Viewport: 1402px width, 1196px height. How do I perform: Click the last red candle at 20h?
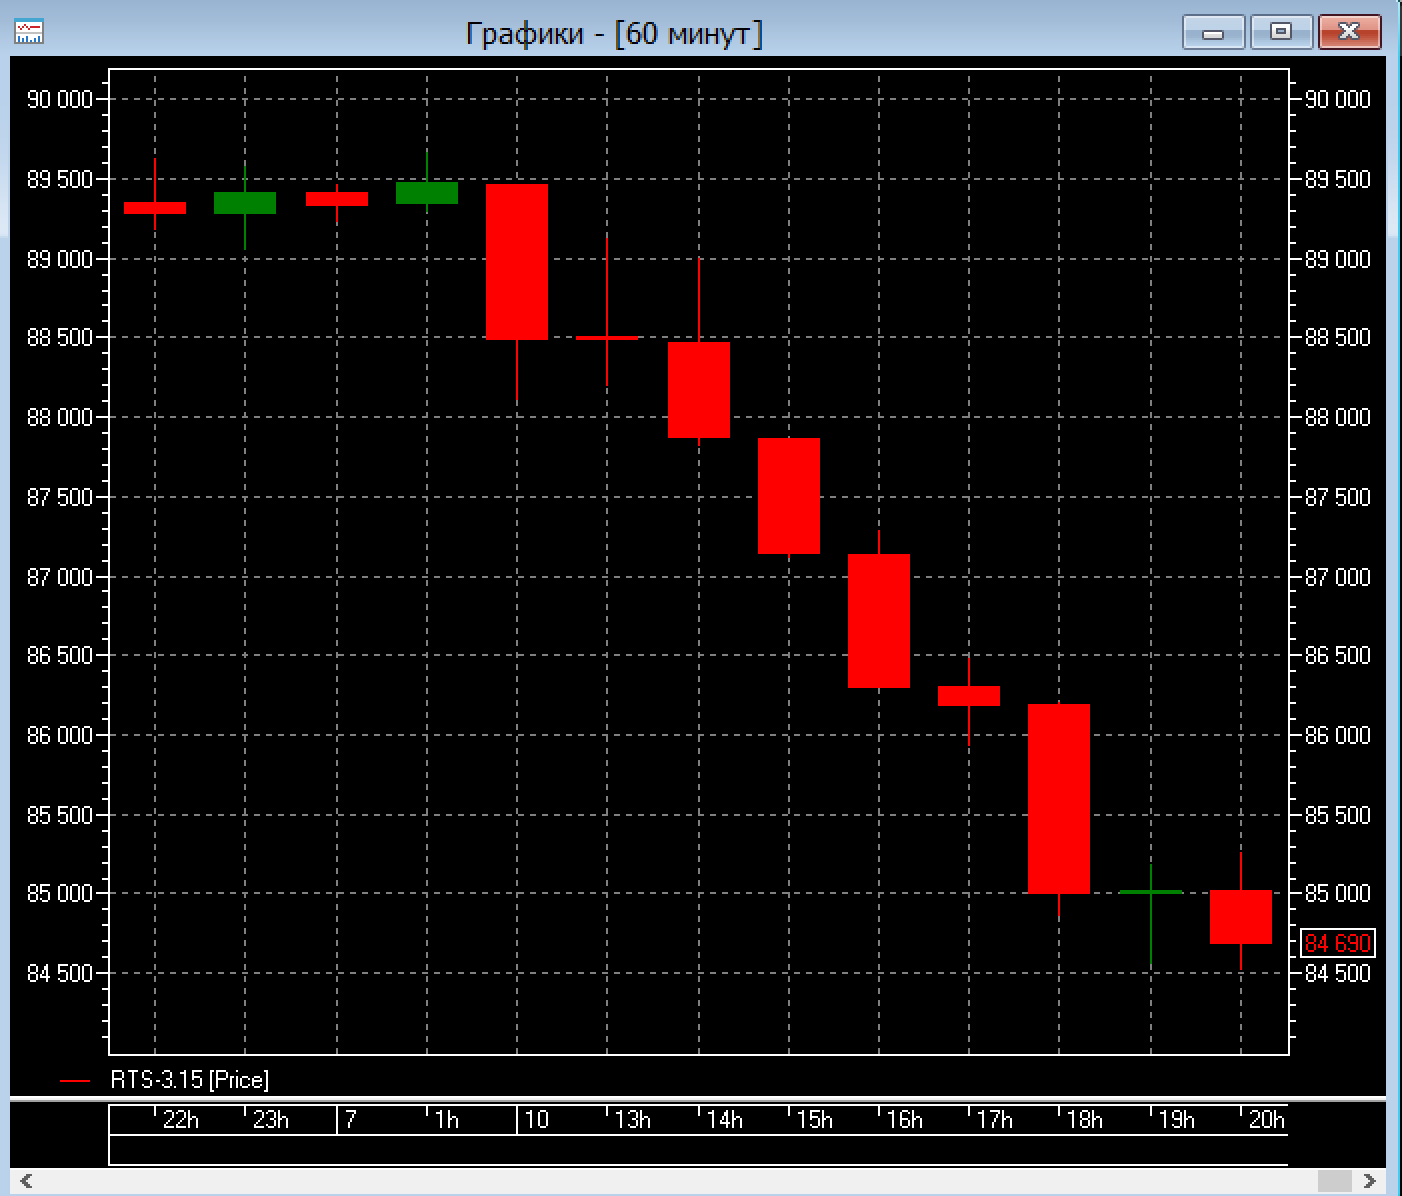[x=1240, y=916]
